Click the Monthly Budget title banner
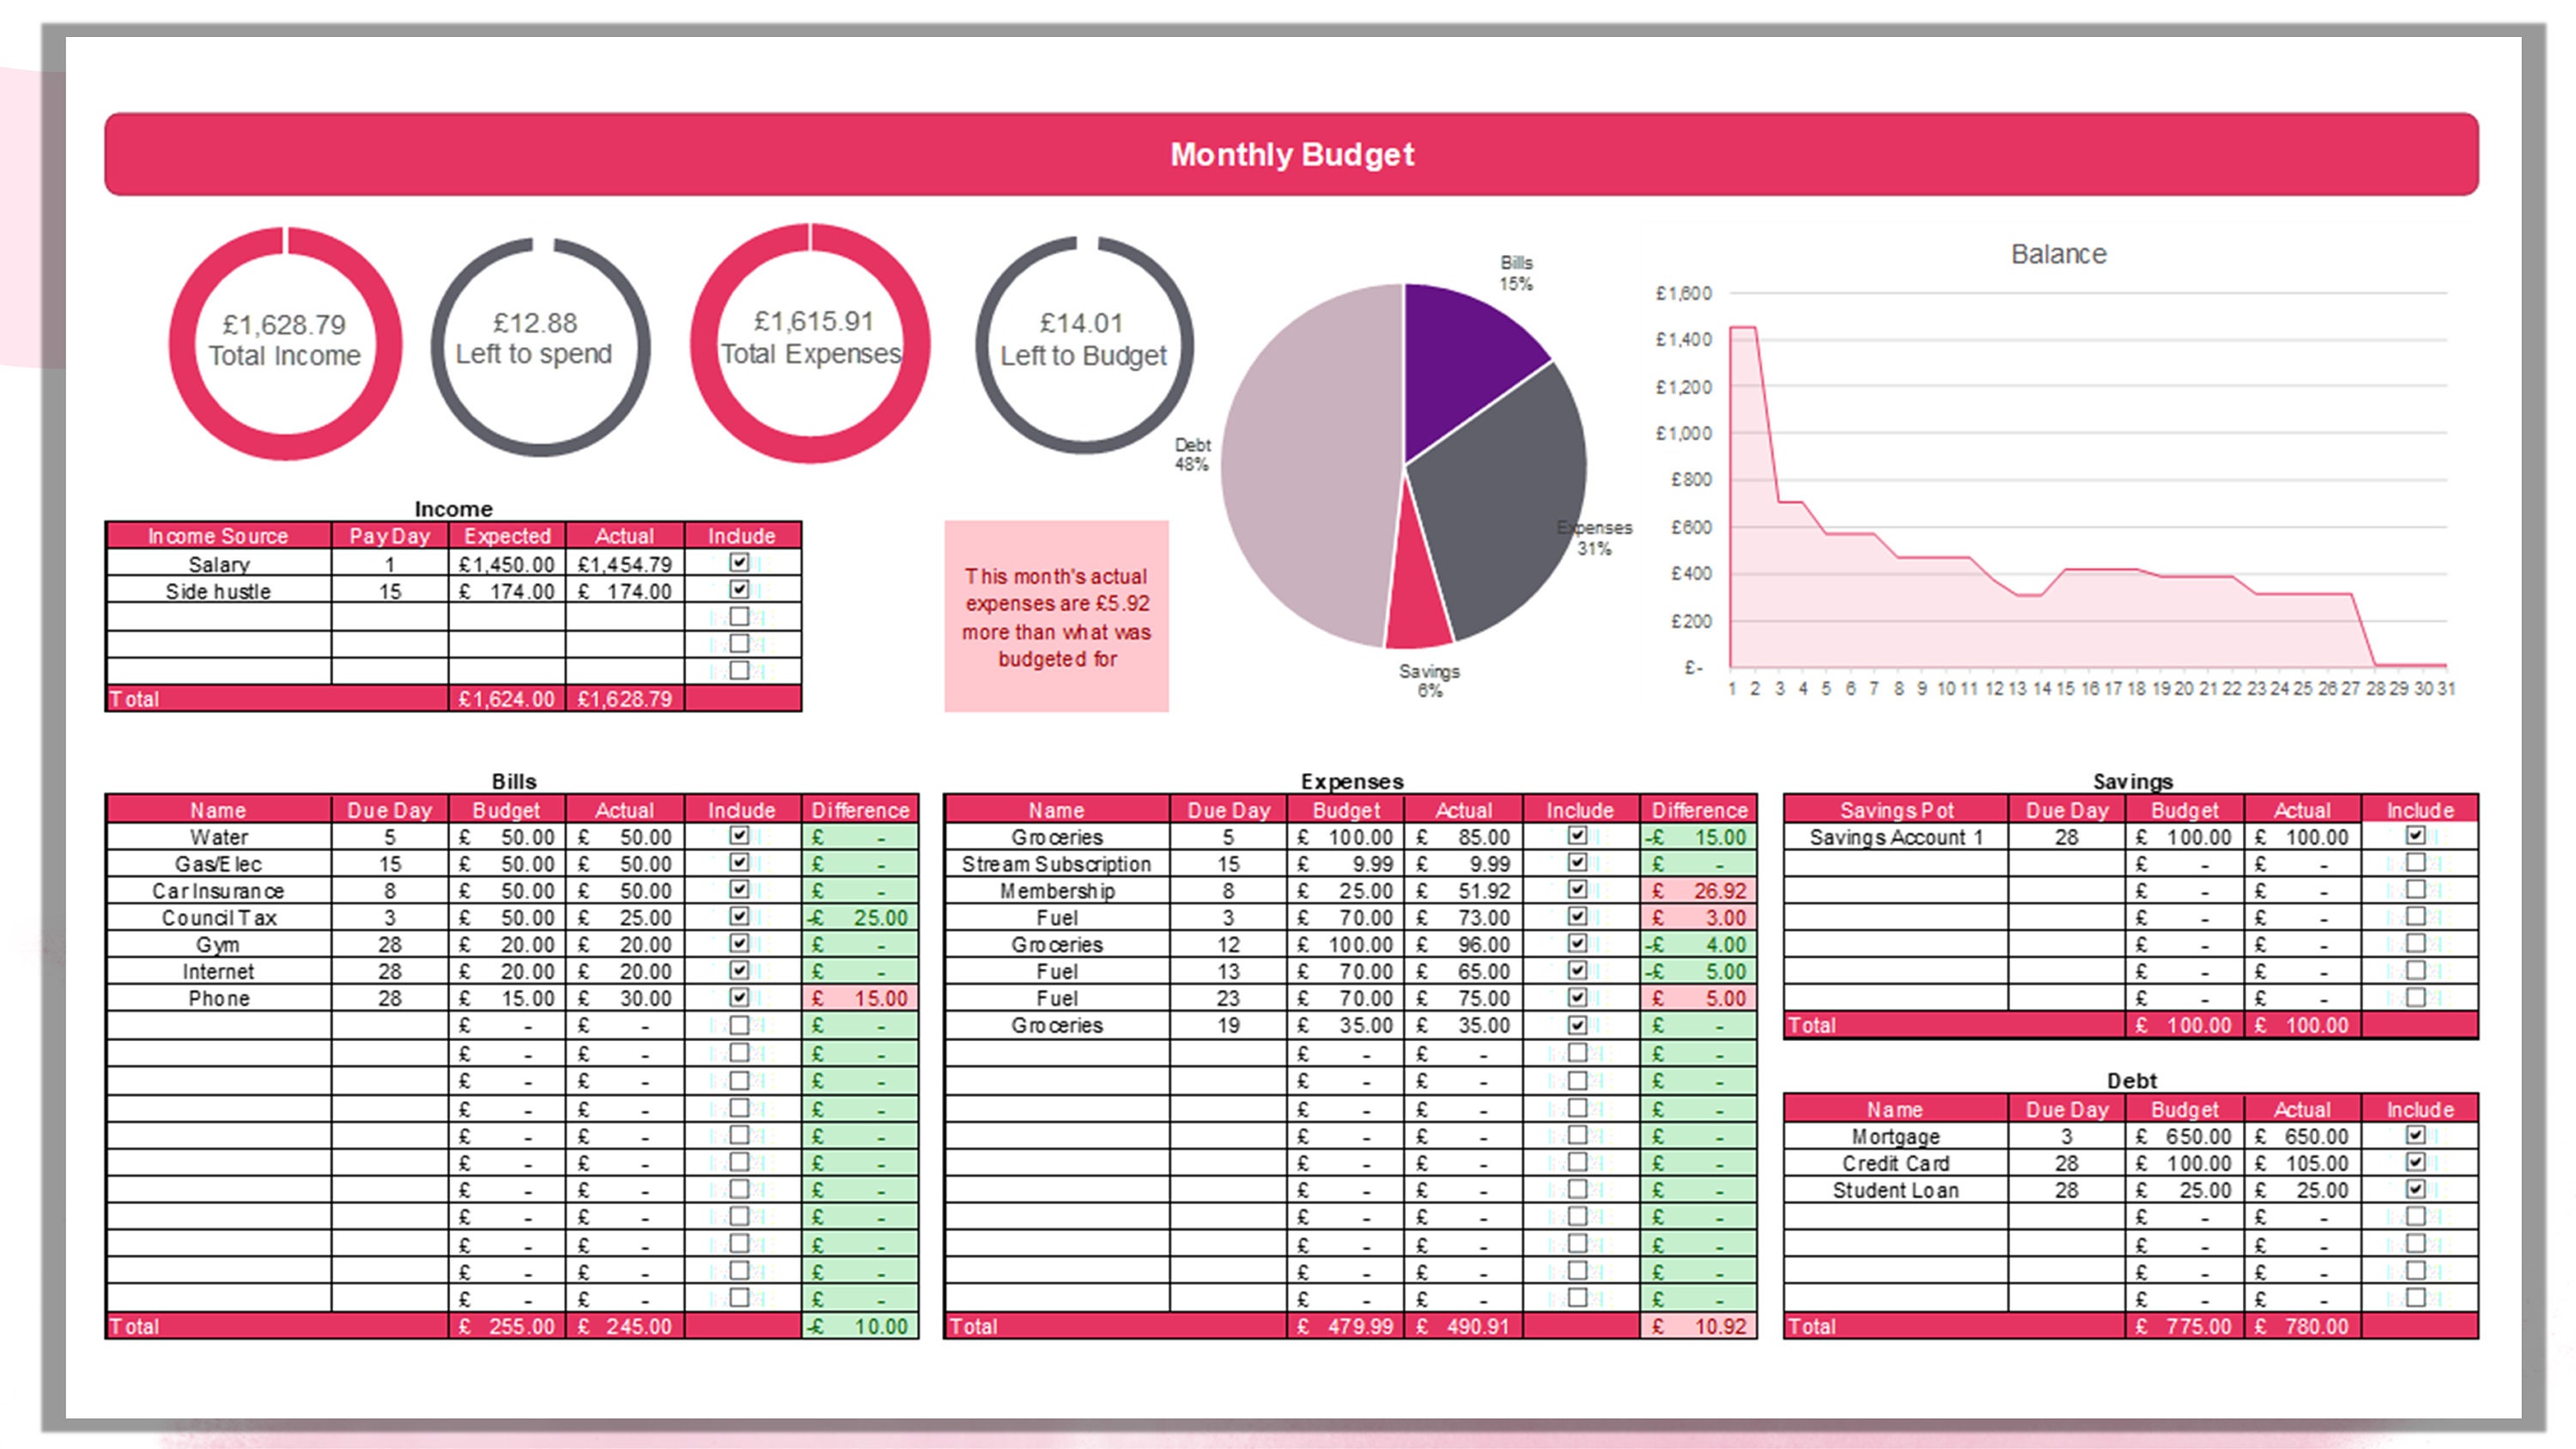Viewport: 2576px width, 1449px height. tap(1290, 153)
